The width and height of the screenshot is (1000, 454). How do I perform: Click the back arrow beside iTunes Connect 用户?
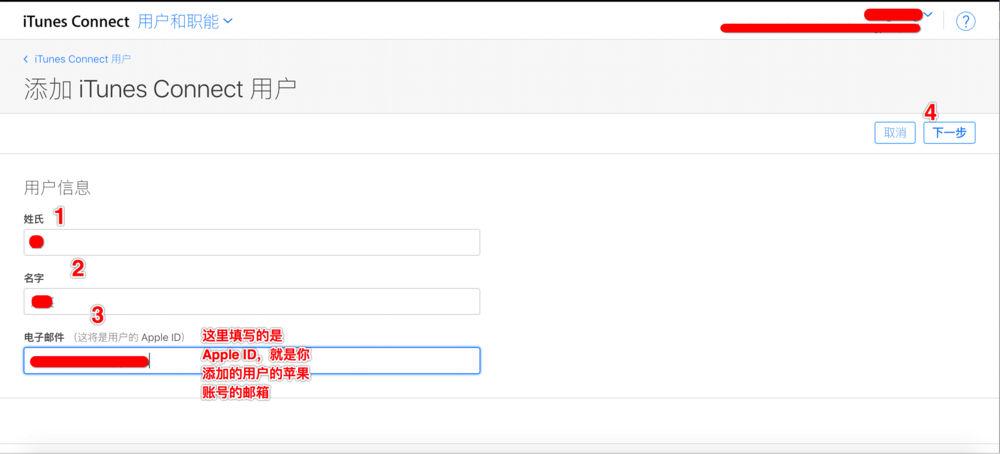26,60
